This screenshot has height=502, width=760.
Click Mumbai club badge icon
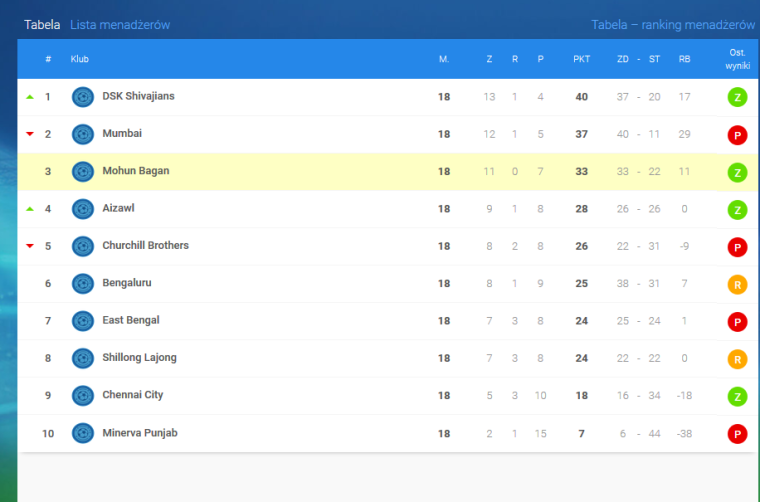pos(83,134)
